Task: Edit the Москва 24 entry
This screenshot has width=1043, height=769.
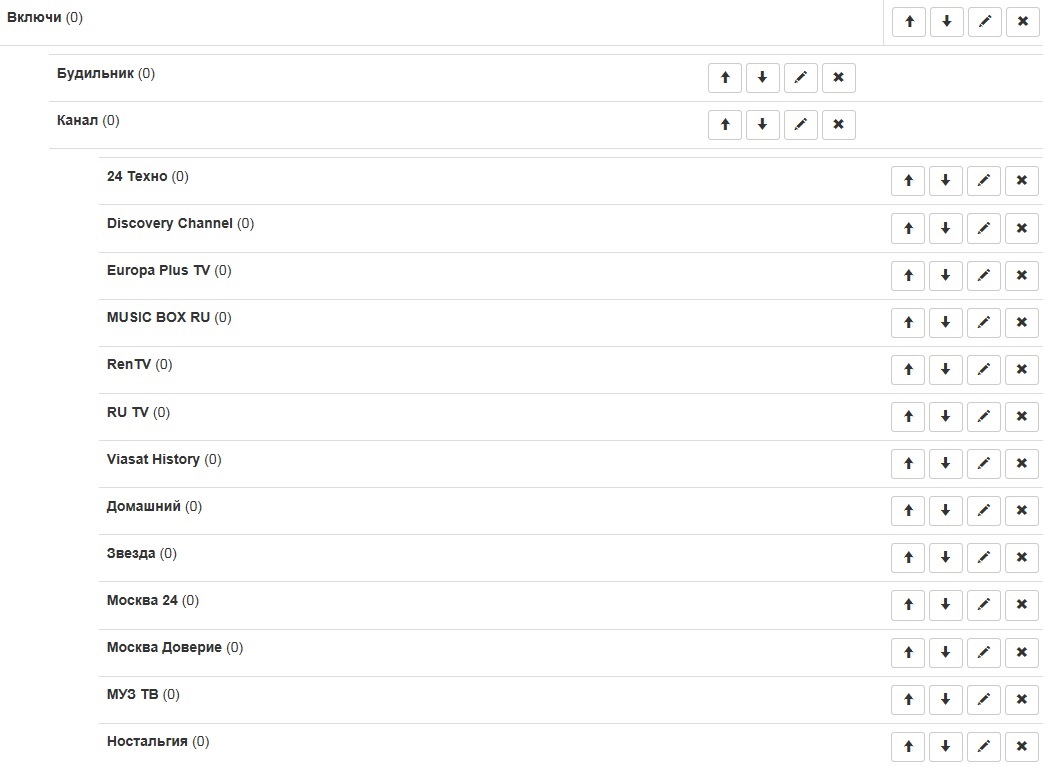Action: [x=984, y=605]
